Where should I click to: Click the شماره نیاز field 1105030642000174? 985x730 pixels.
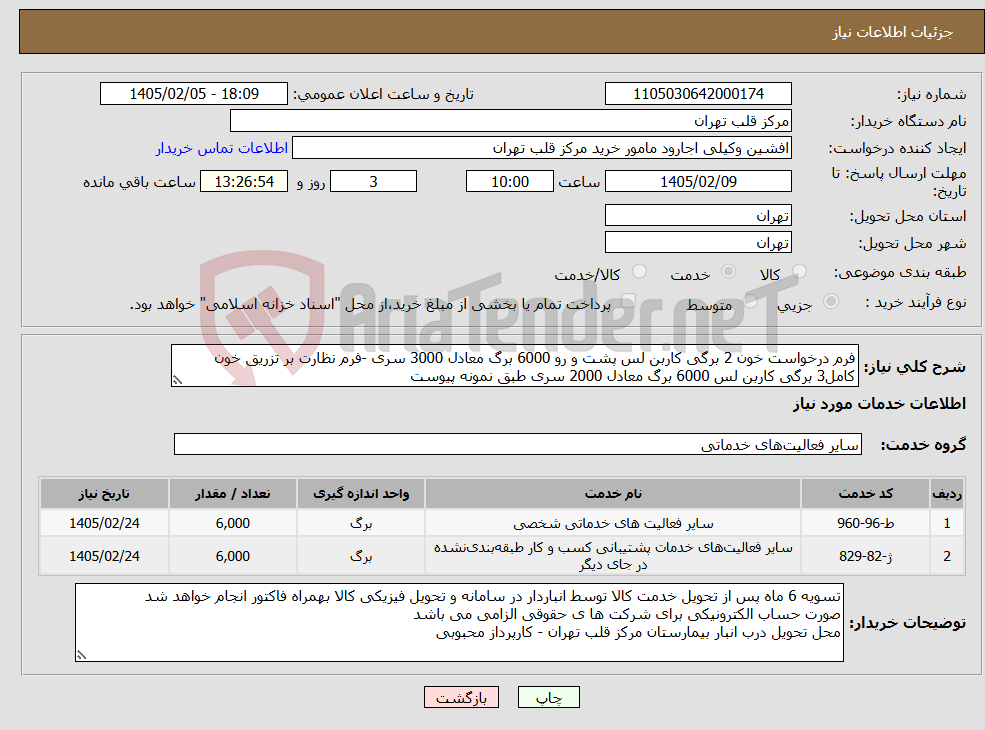click(x=698, y=94)
